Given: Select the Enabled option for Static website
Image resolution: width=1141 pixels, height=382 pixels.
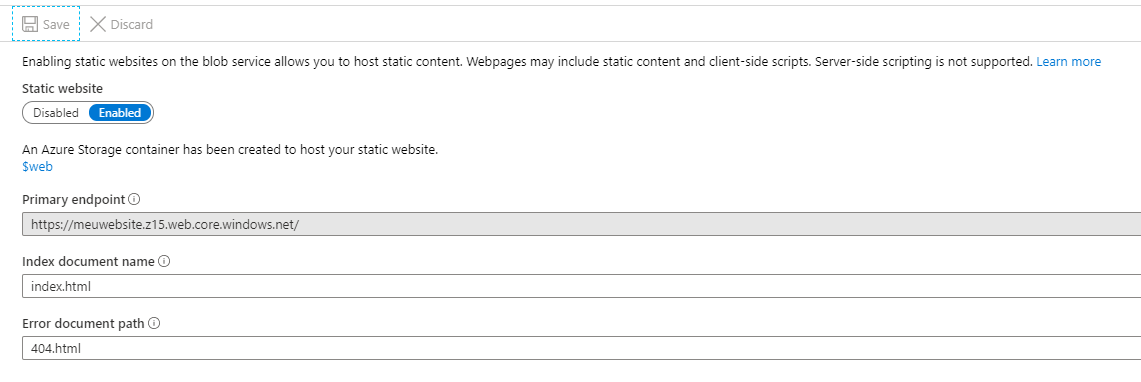Looking at the screenshot, I should click(x=120, y=113).
